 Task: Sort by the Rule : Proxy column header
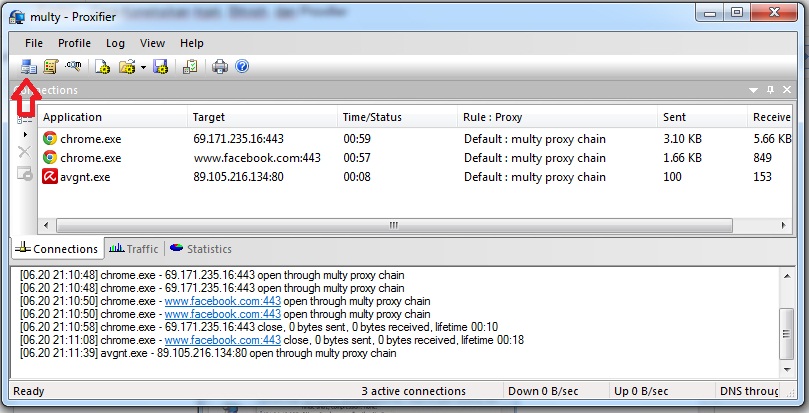coord(557,117)
